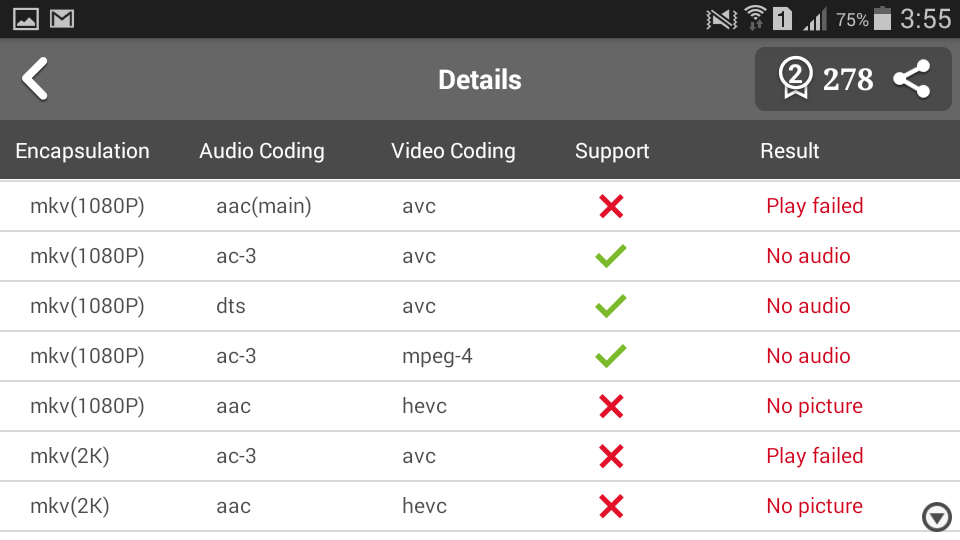Tap "No audio" result in the dts row

coord(808,306)
